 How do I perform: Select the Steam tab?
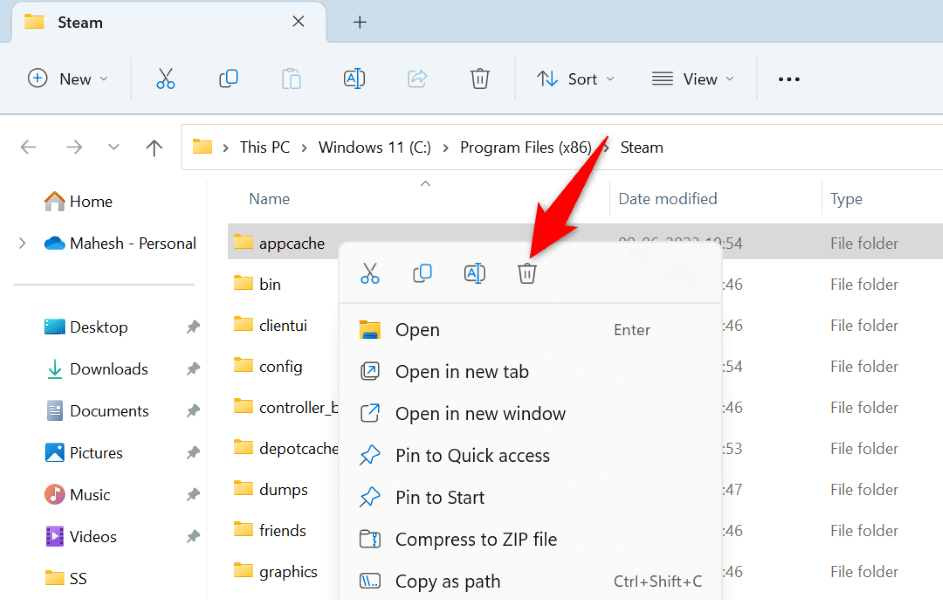[168, 22]
